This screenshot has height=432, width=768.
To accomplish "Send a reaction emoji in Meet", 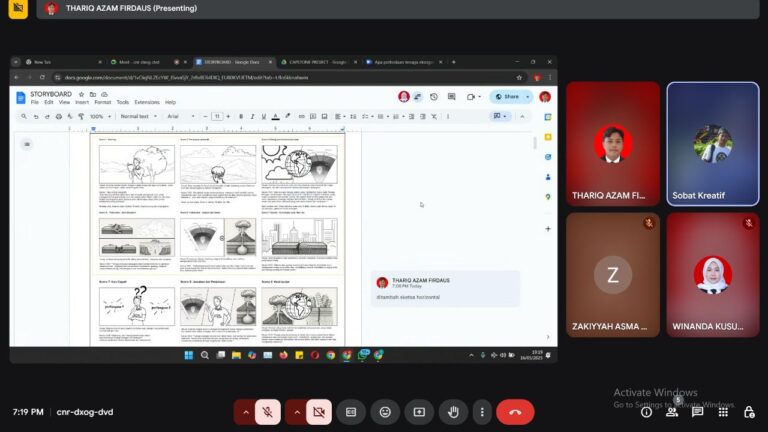I will [x=385, y=412].
